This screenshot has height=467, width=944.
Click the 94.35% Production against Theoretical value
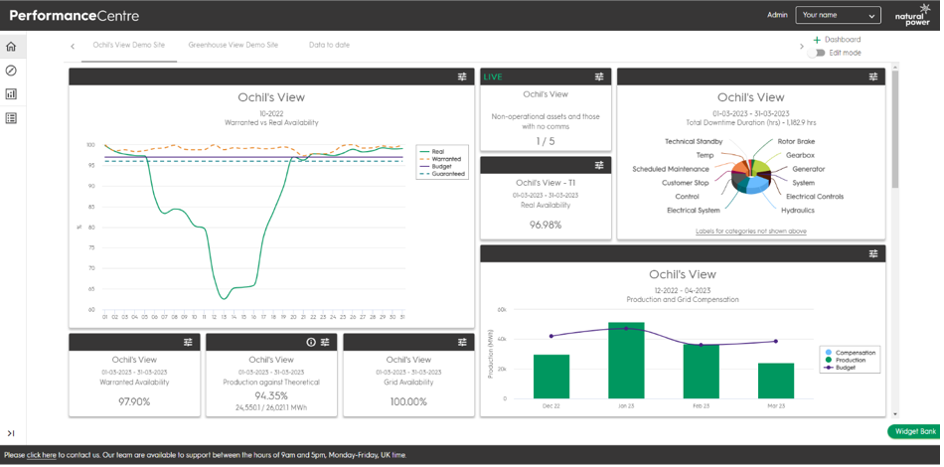[271, 396]
